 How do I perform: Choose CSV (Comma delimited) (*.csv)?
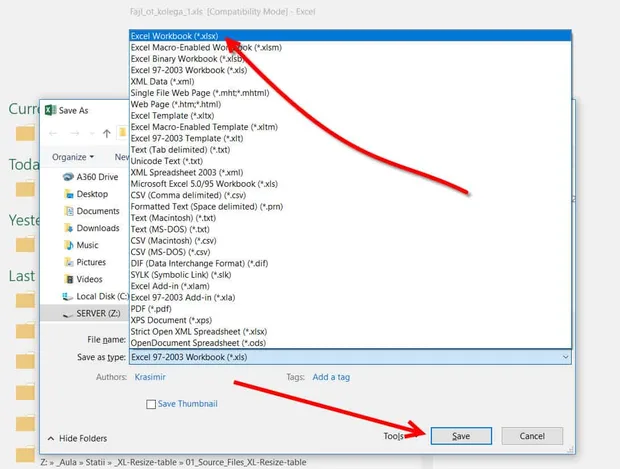click(350, 195)
